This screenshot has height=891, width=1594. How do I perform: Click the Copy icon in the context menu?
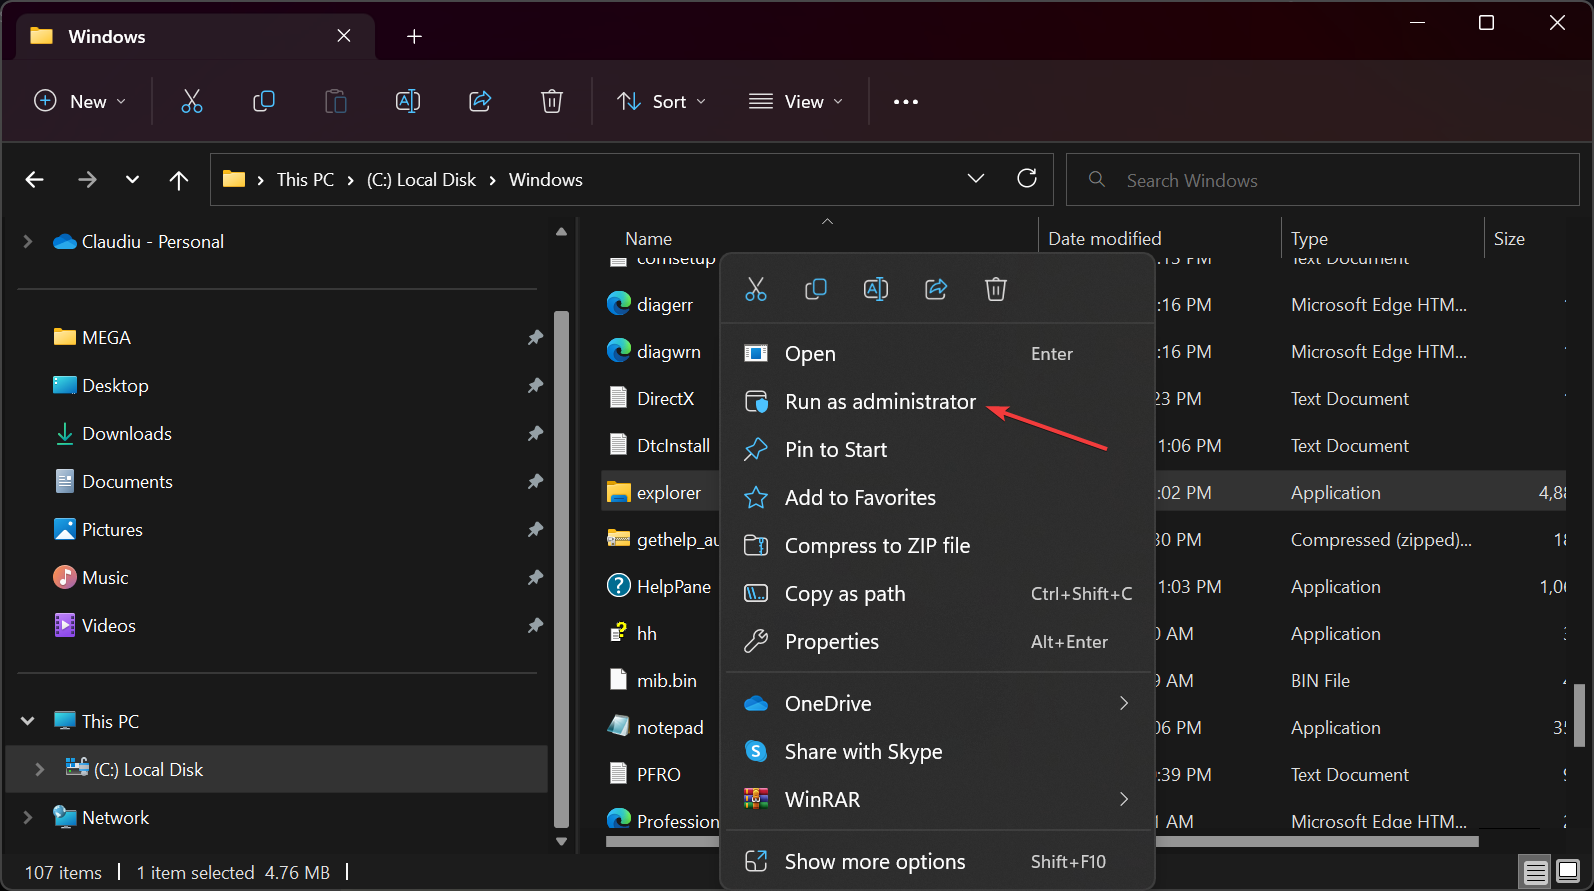click(x=816, y=290)
